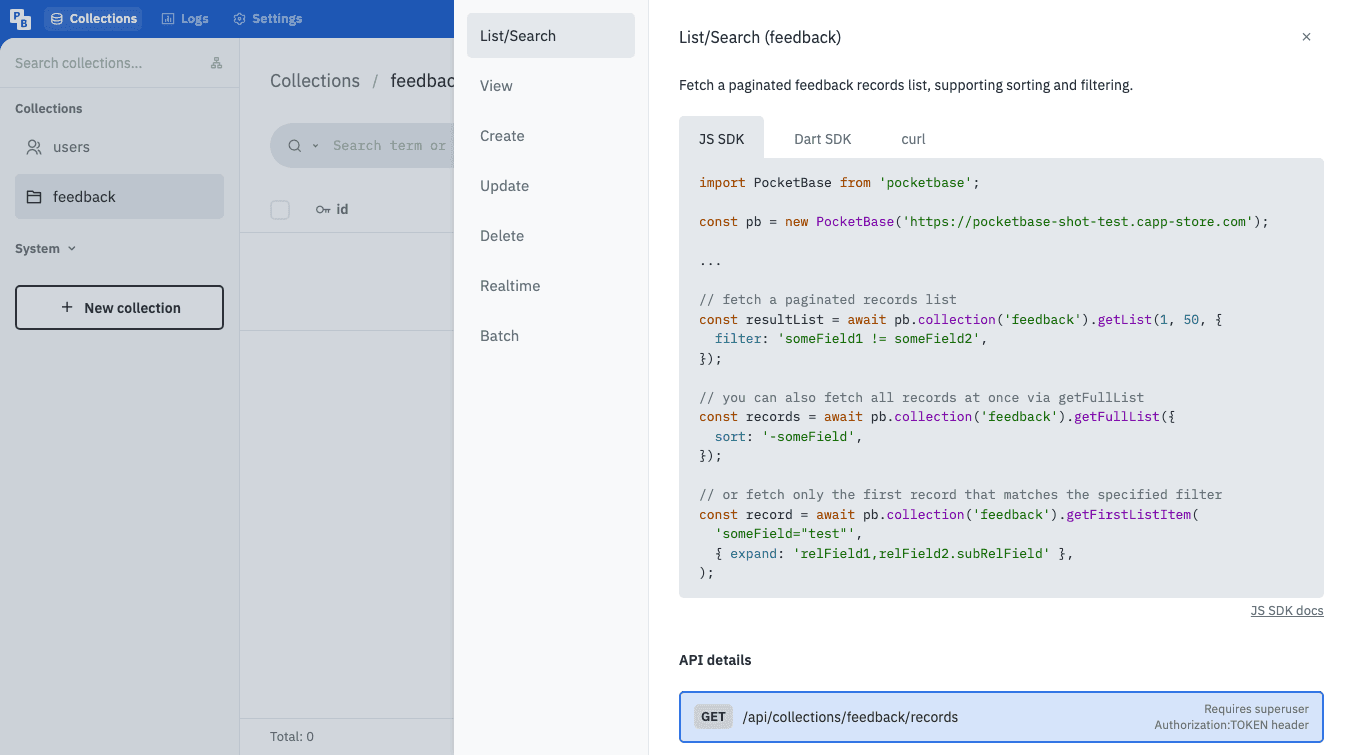Click the Collections breadcrumb link
This screenshot has width=1354, height=755.
point(315,81)
